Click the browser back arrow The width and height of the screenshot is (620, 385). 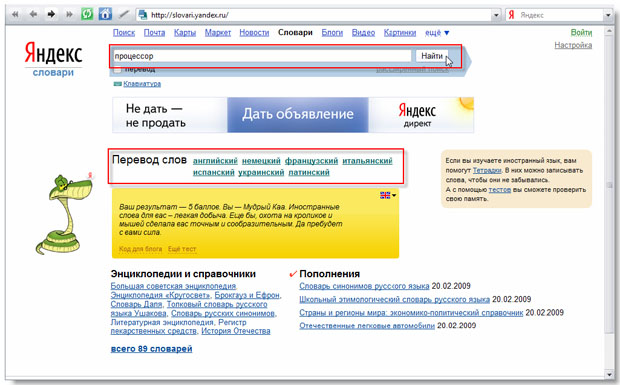click(33, 15)
